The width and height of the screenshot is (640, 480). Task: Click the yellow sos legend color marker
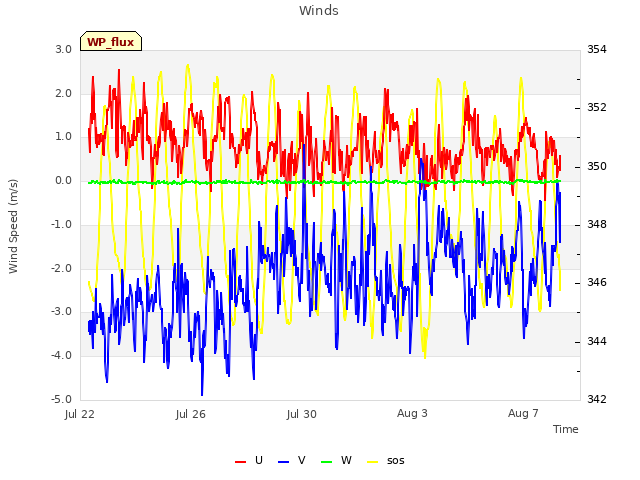pos(373,462)
